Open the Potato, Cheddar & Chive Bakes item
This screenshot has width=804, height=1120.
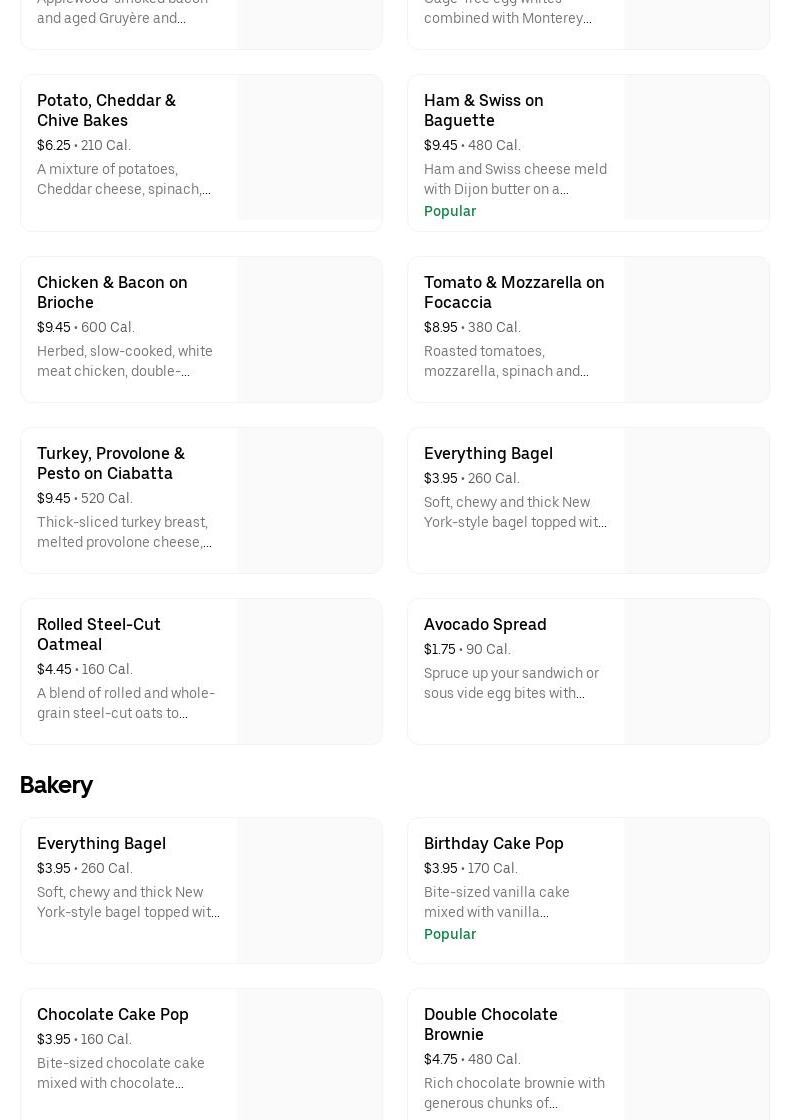106,110
